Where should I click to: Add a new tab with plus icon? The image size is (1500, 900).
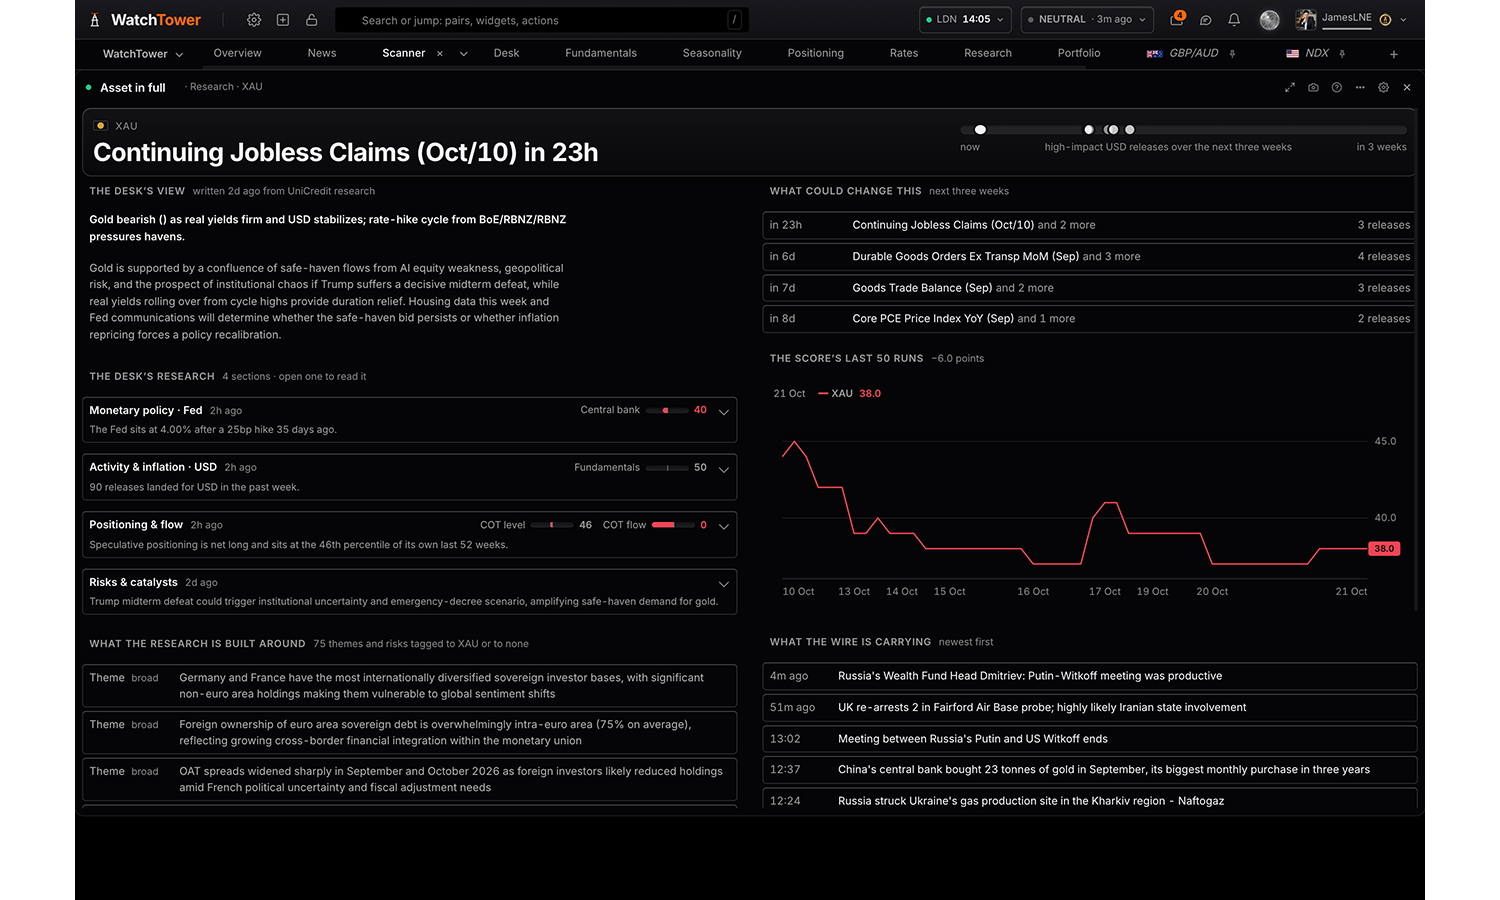(1394, 54)
